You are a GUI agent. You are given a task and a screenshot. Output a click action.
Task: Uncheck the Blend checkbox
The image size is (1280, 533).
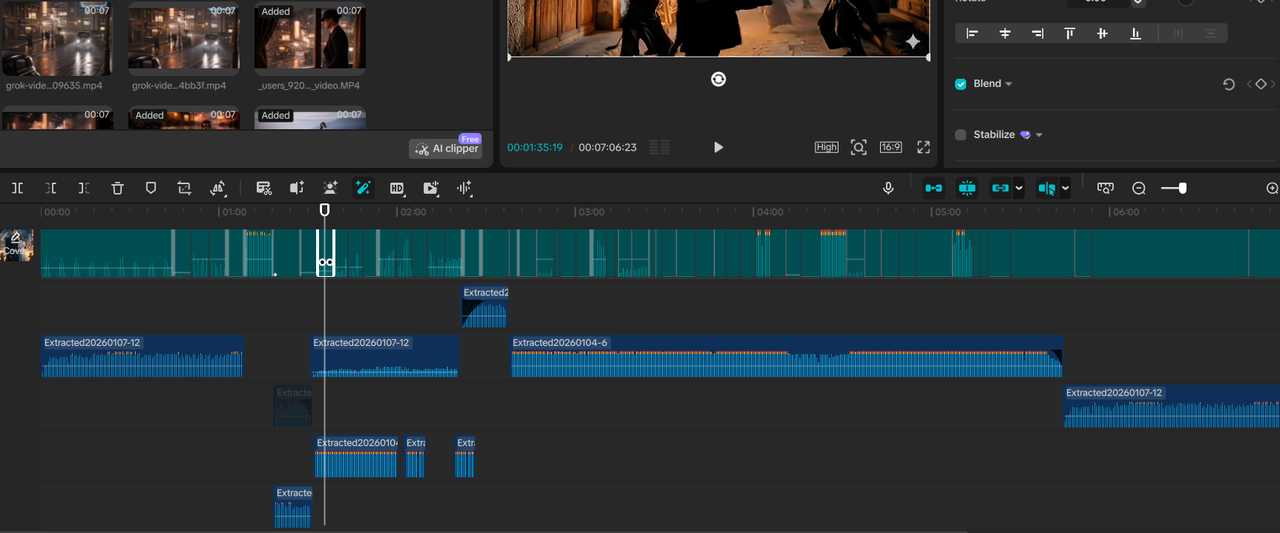[x=961, y=84]
